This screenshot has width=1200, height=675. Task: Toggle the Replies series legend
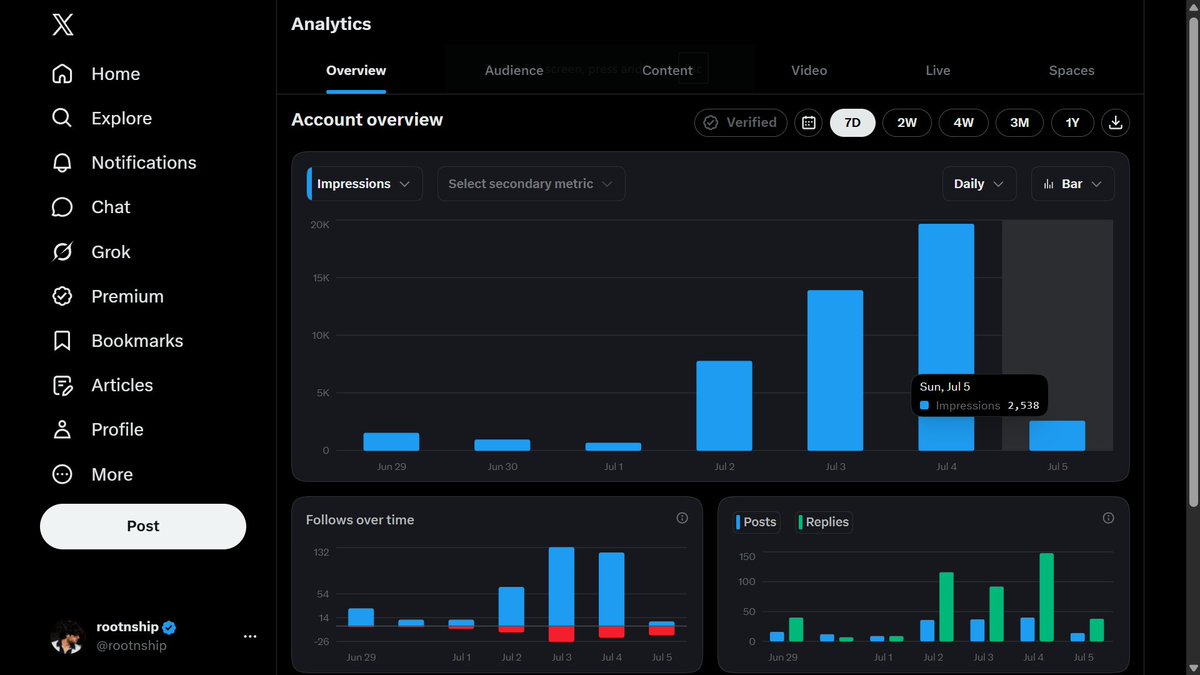(824, 522)
